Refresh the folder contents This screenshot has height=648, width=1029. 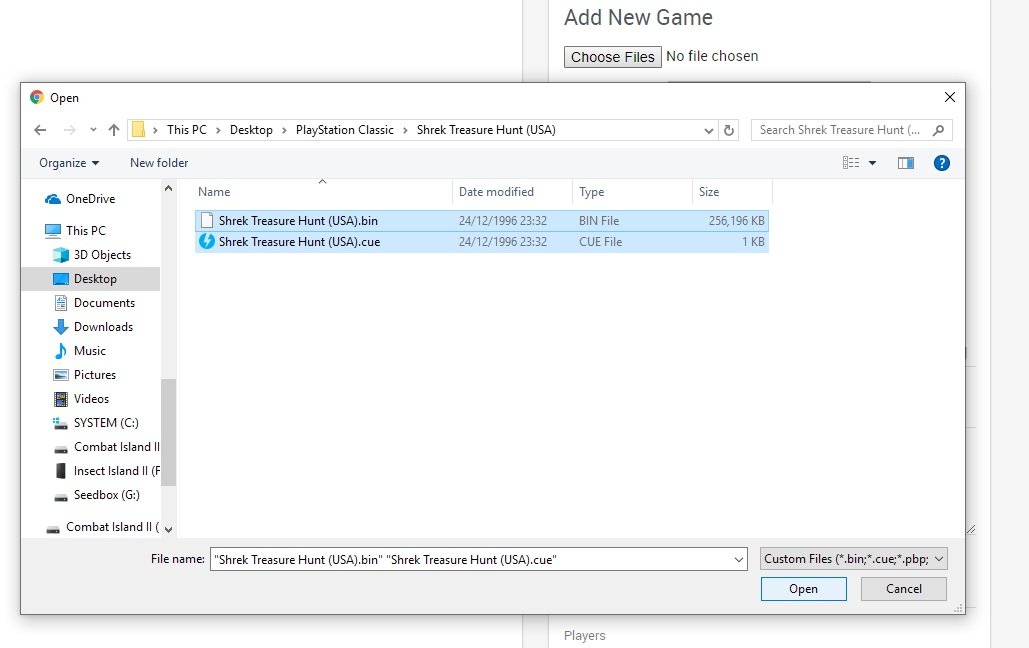pyautogui.click(x=728, y=130)
